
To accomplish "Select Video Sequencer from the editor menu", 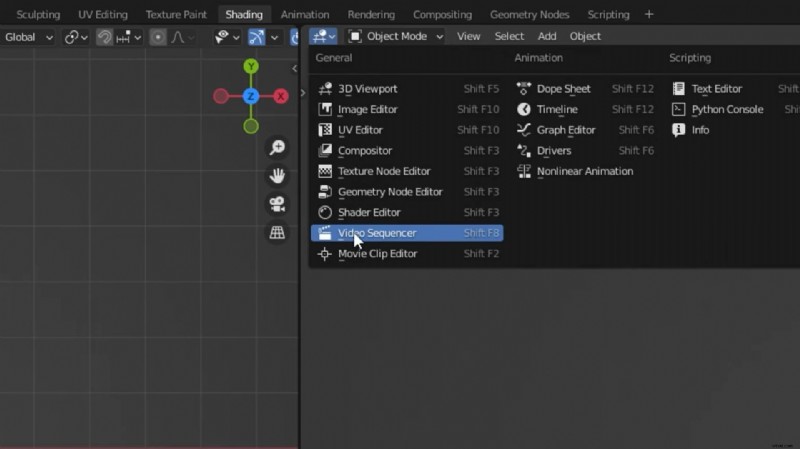I will (x=377, y=233).
